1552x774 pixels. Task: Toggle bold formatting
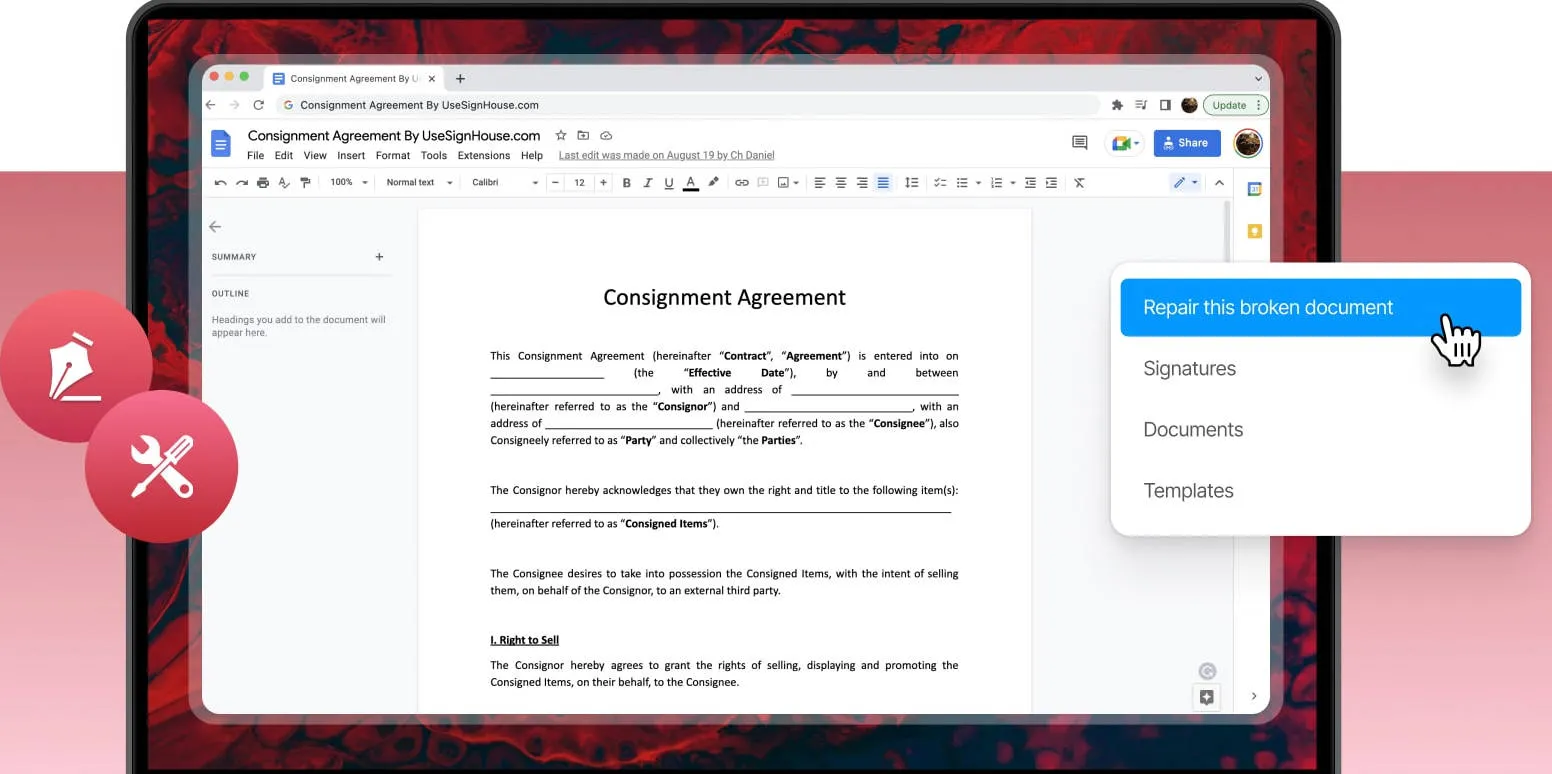627,183
